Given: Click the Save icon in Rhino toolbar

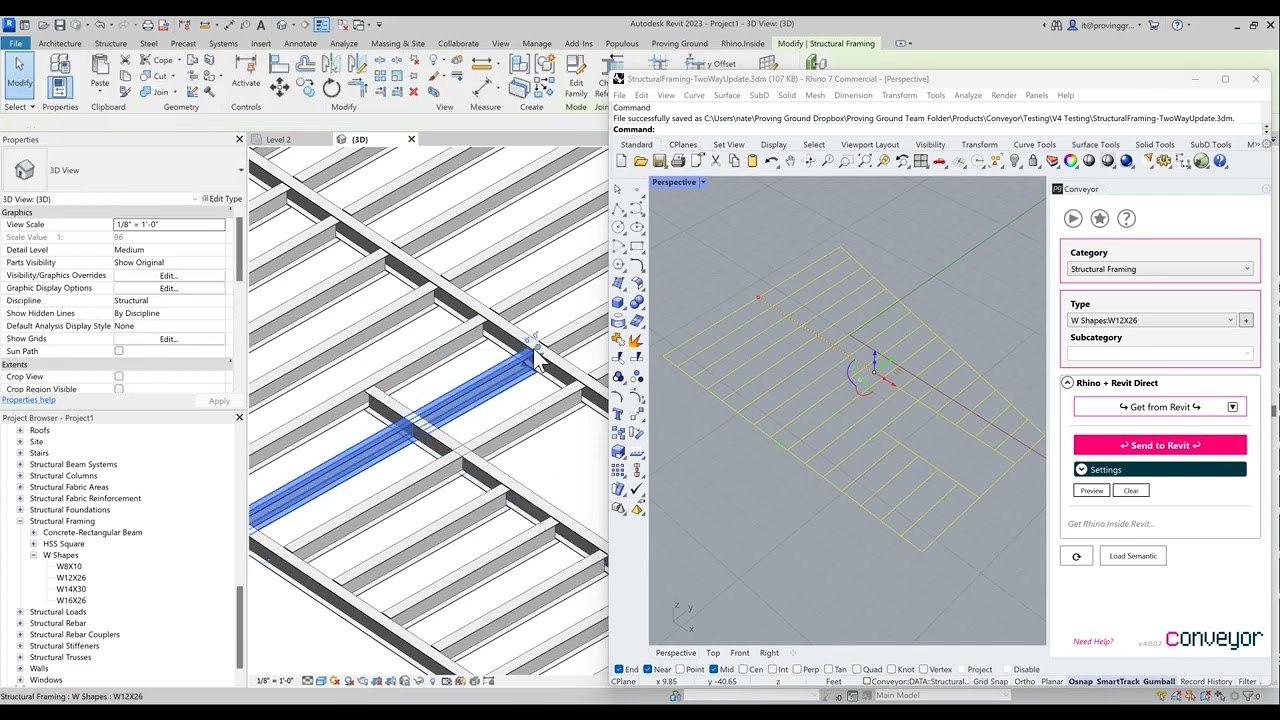Looking at the screenshot, I should 659,161.
